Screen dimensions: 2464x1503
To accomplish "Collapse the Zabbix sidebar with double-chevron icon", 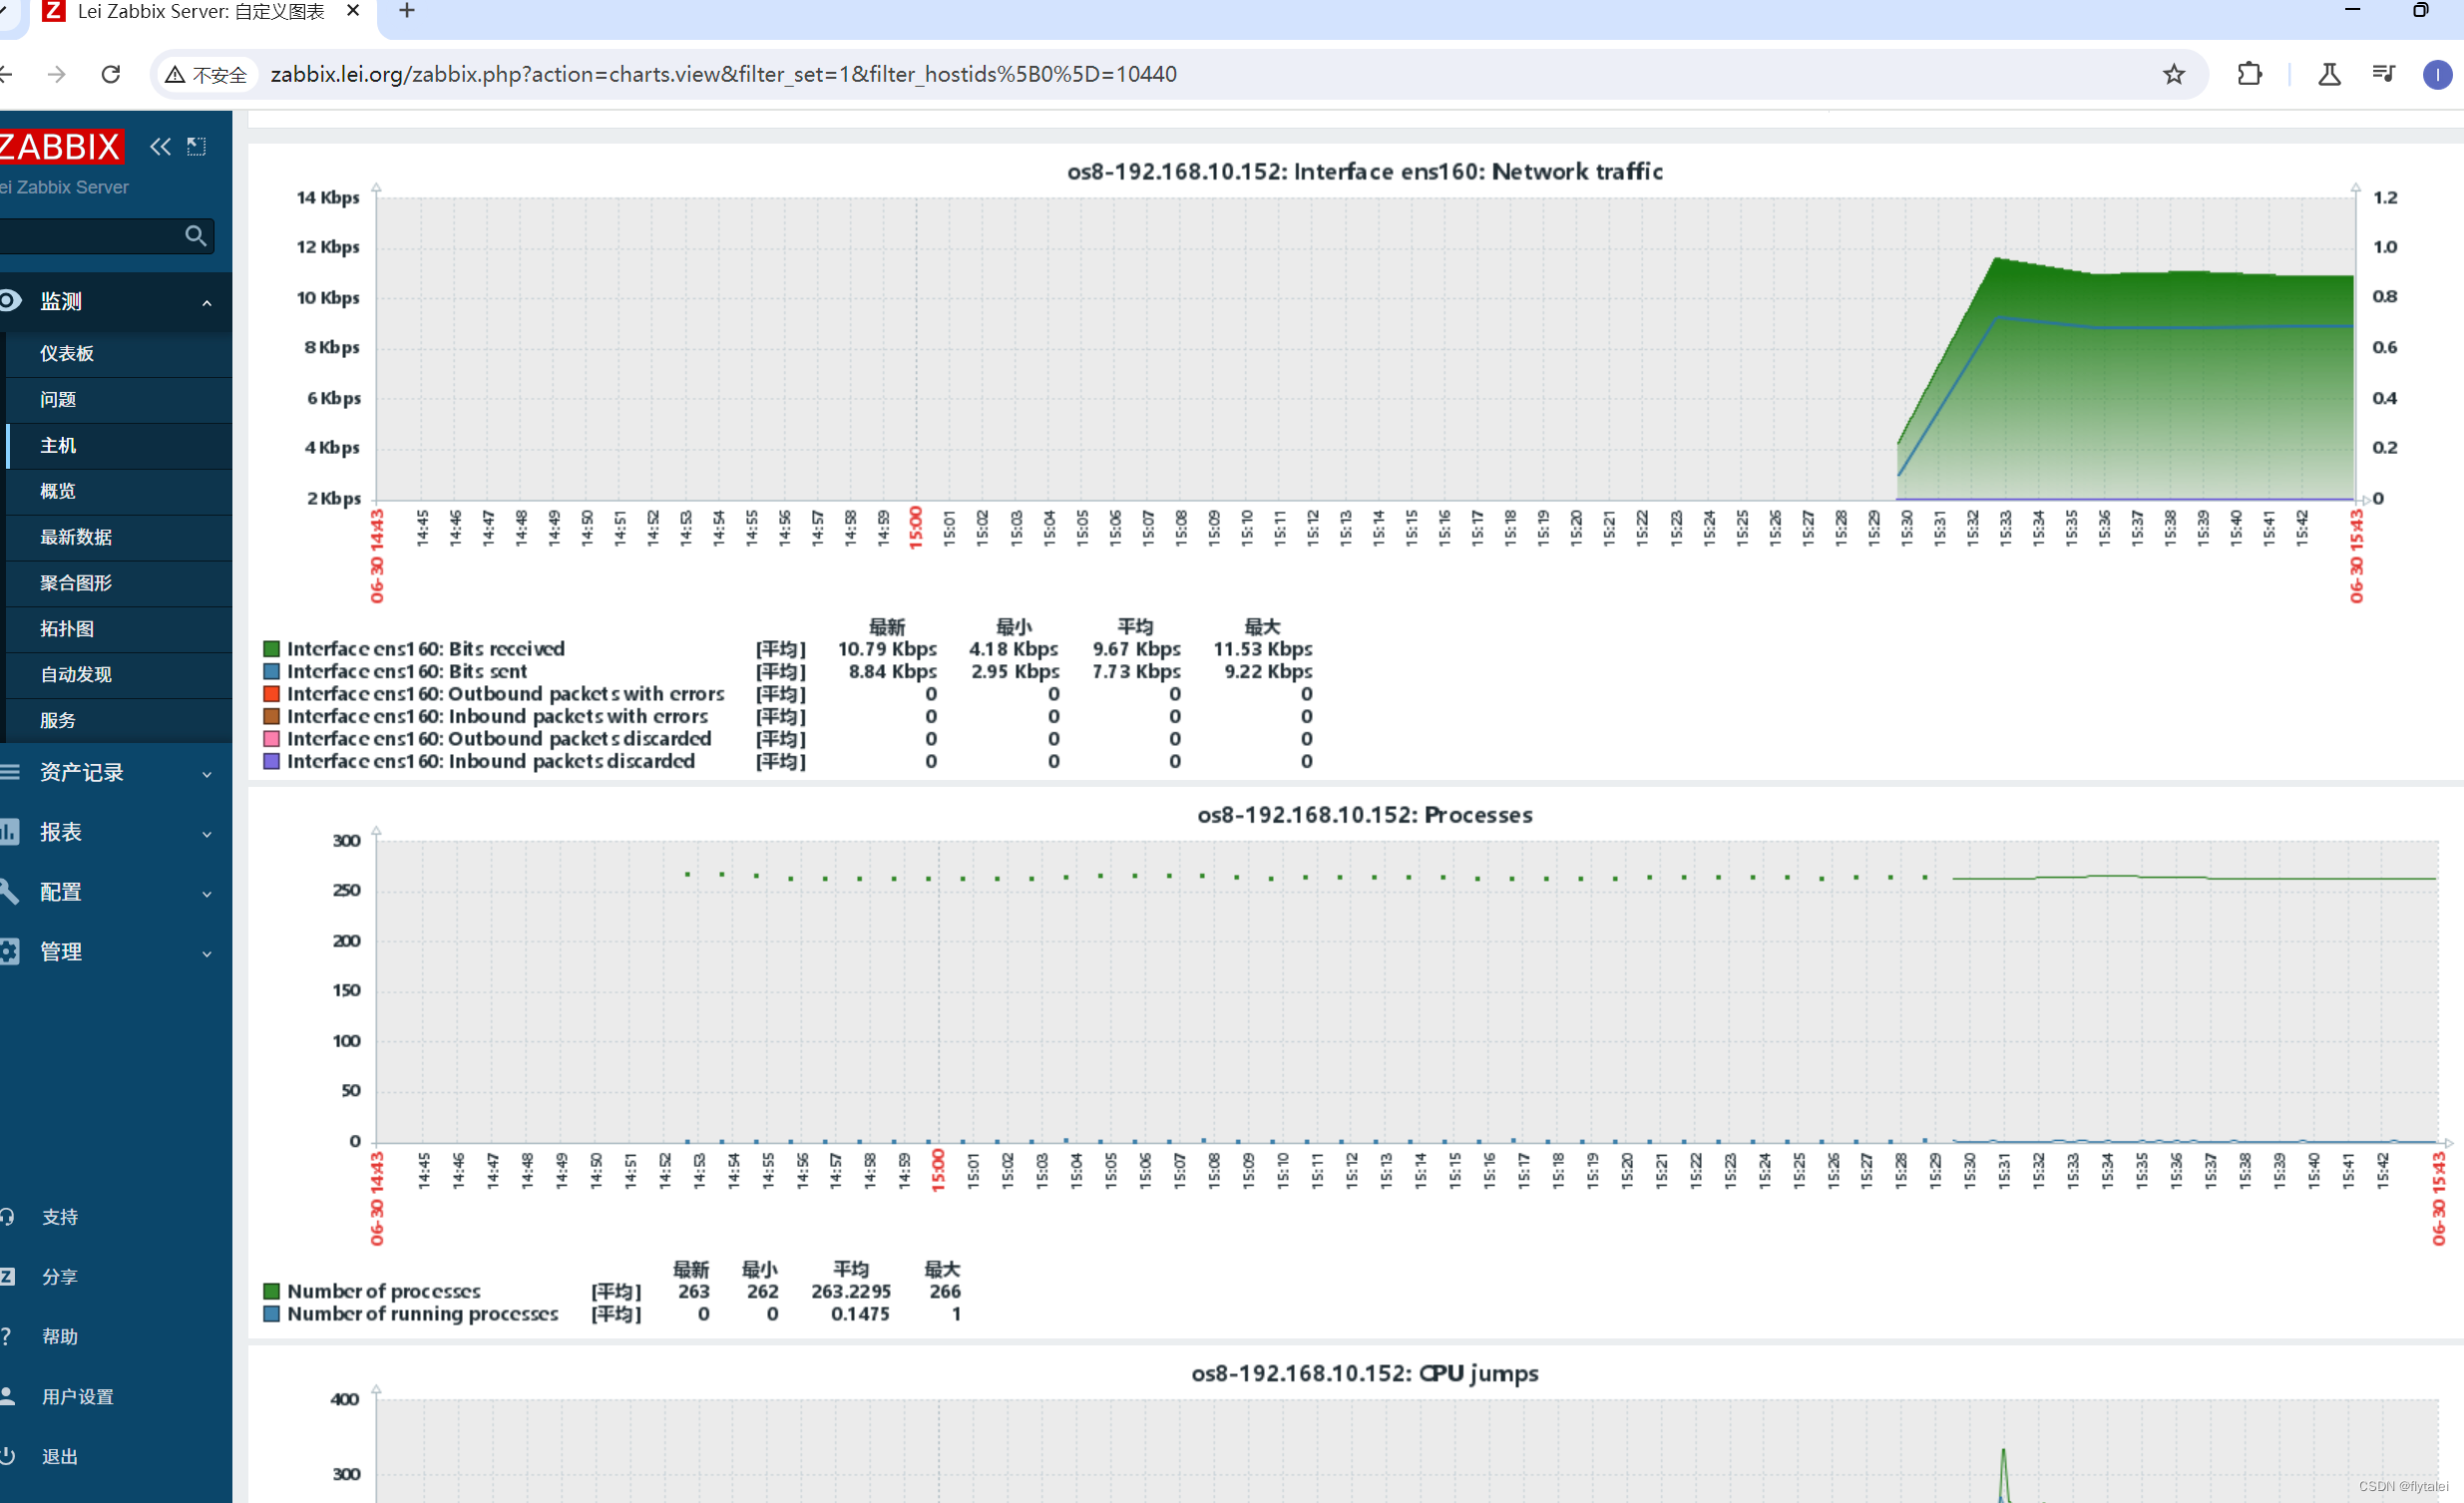I will tap(160, 147).
